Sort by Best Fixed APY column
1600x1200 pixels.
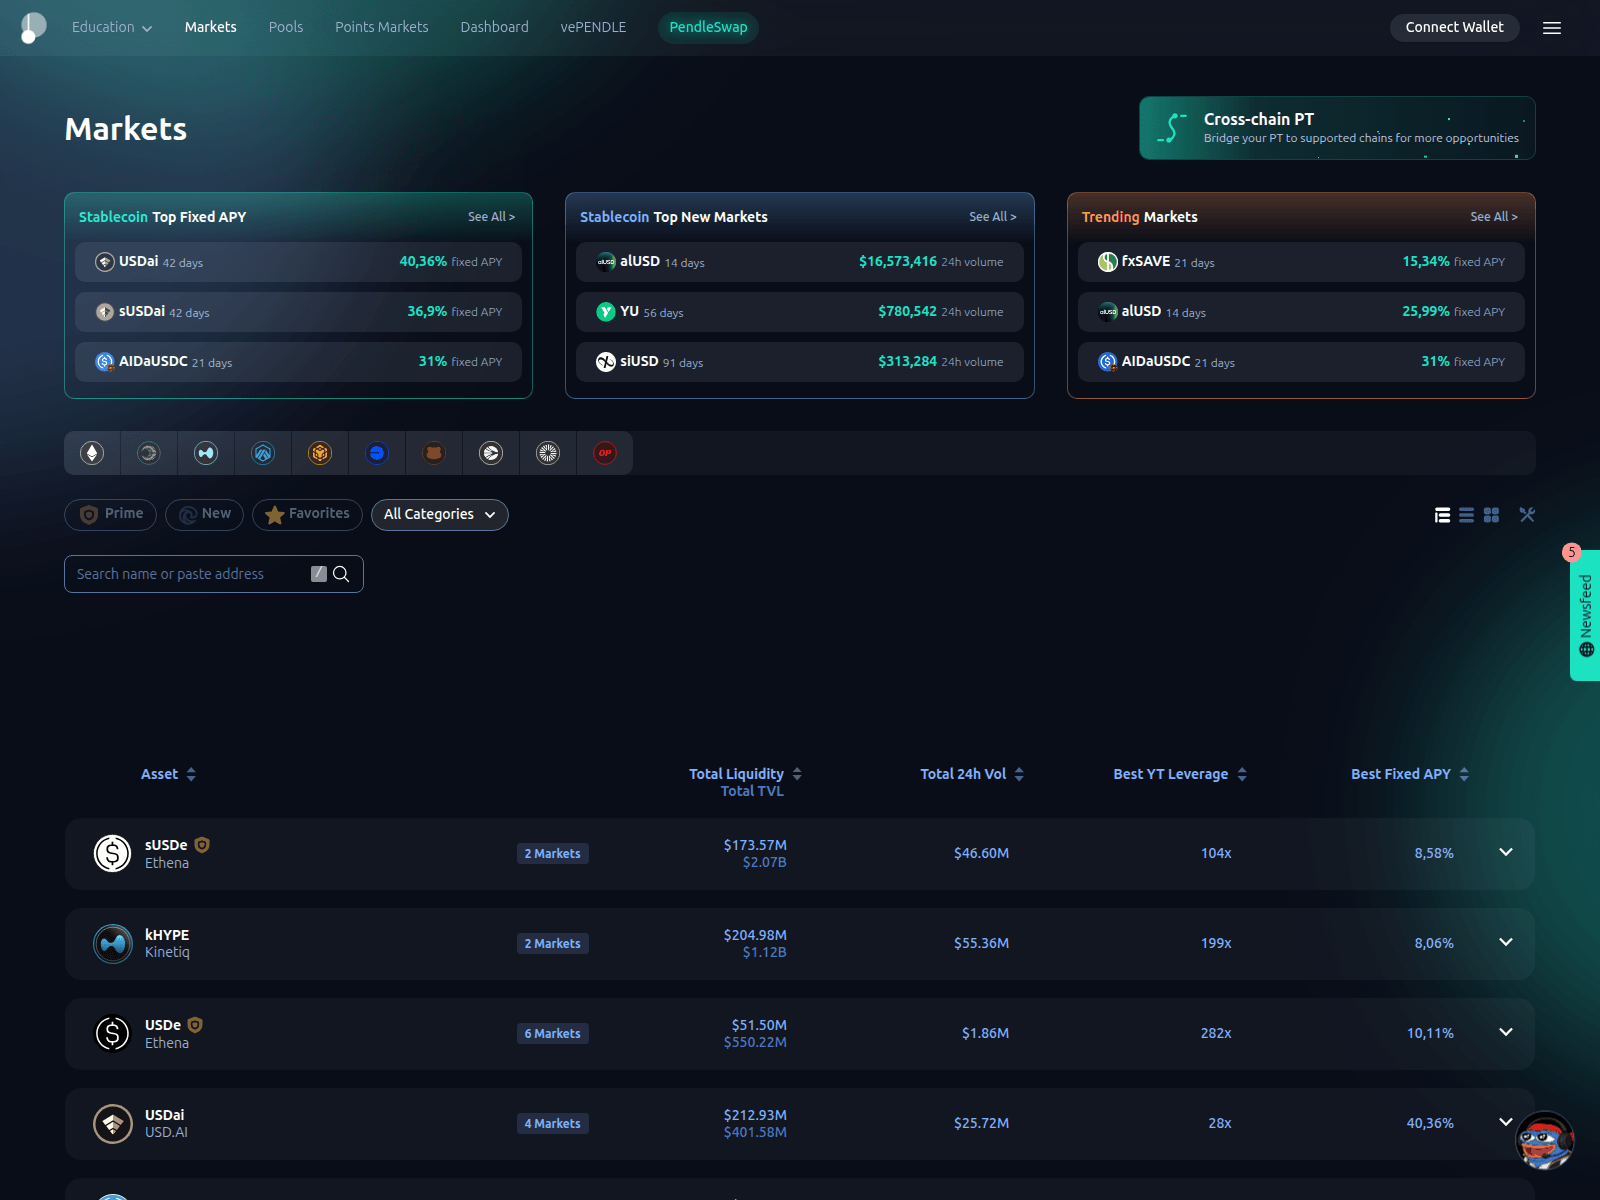click(x=1410, y=774)
